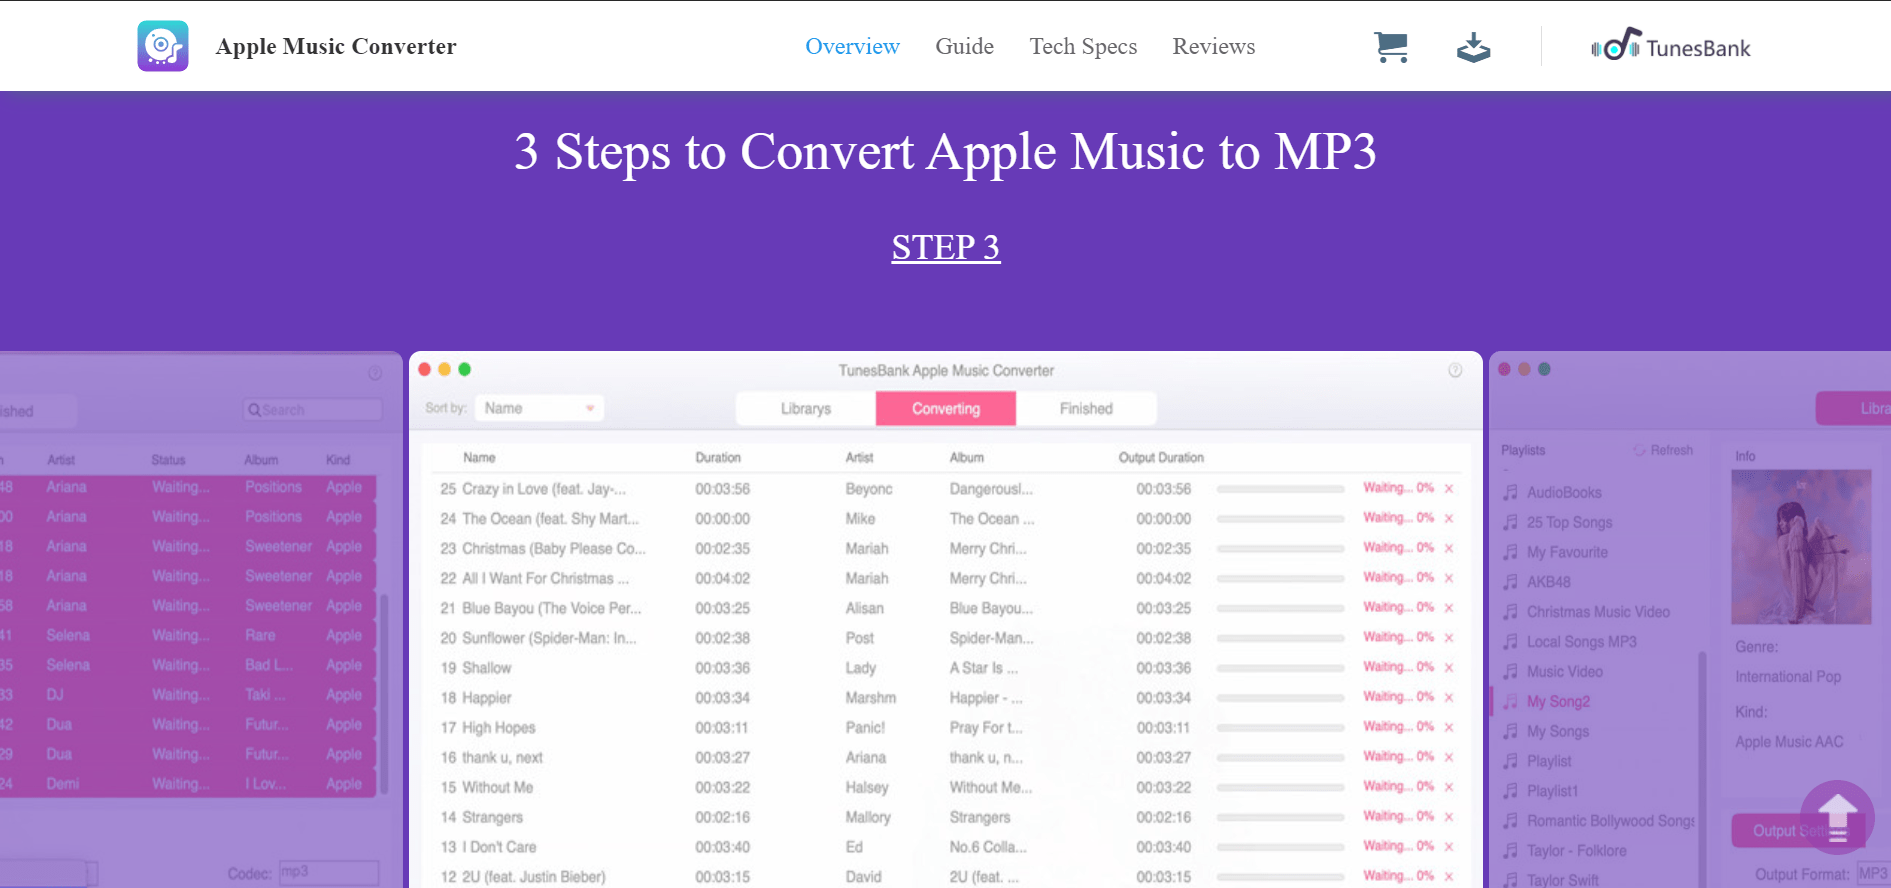Cancel High Hopes conversion
The height and width of the screenshot is (888, 1891).
pos(1449,728)
